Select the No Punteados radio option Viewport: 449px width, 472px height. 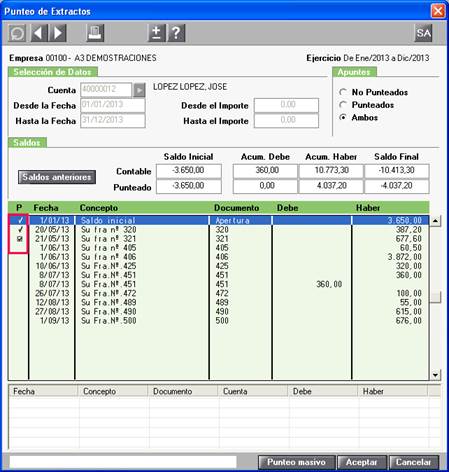click(342, 92)
